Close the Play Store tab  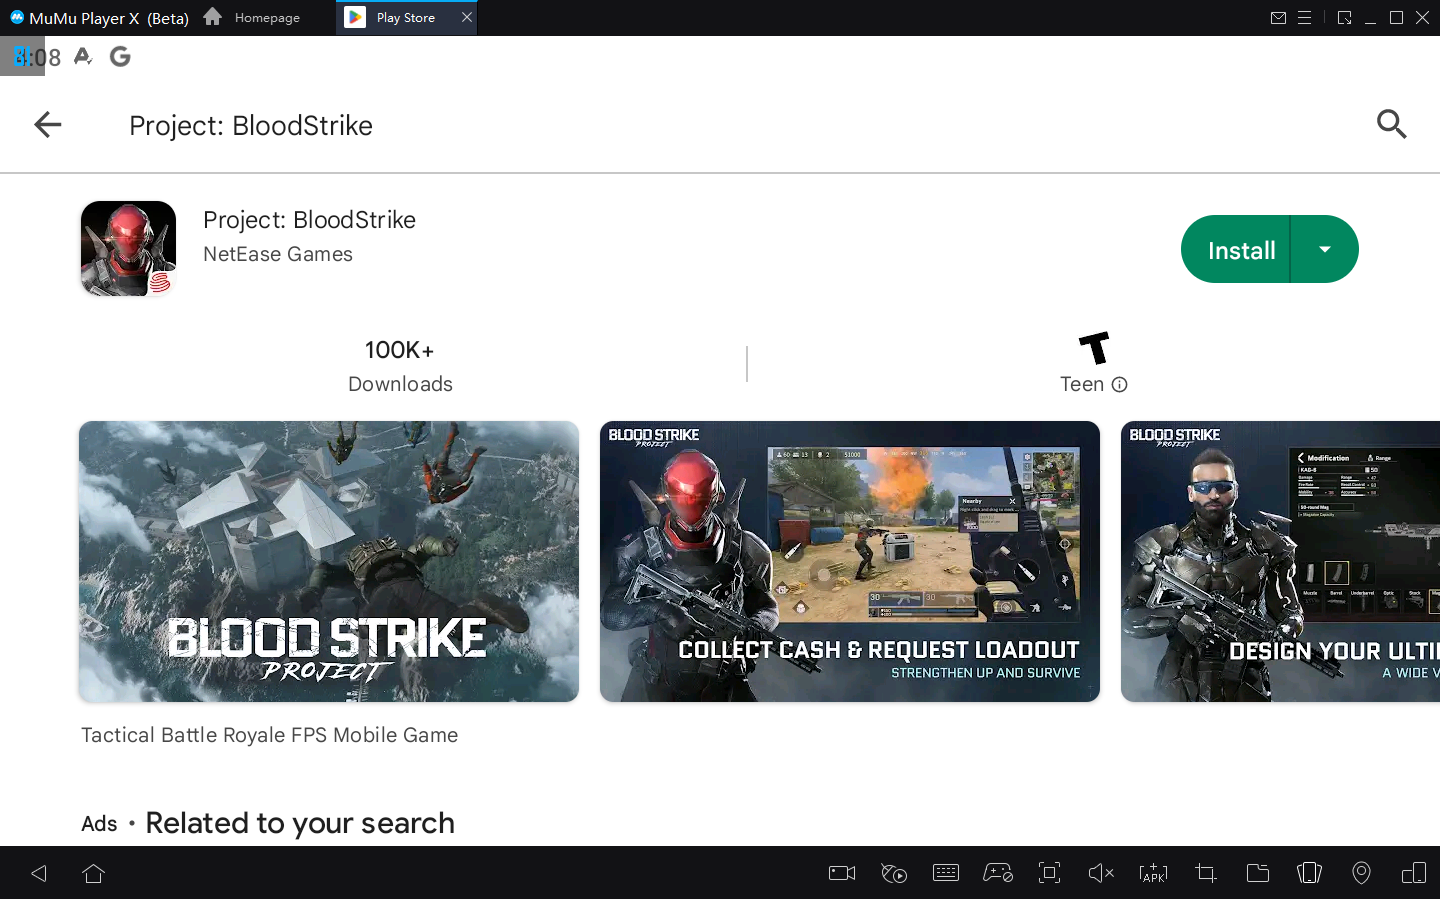[x=467, y=18]
